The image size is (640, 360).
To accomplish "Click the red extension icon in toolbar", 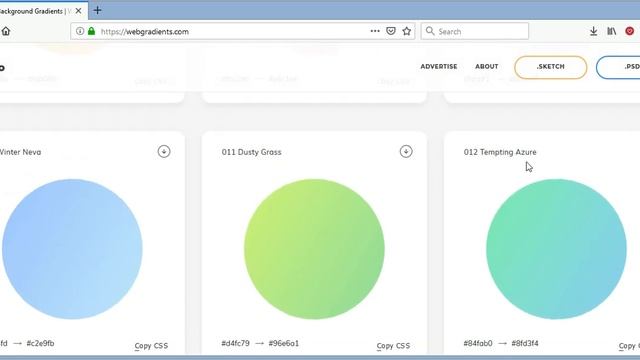I will point(629,31).
